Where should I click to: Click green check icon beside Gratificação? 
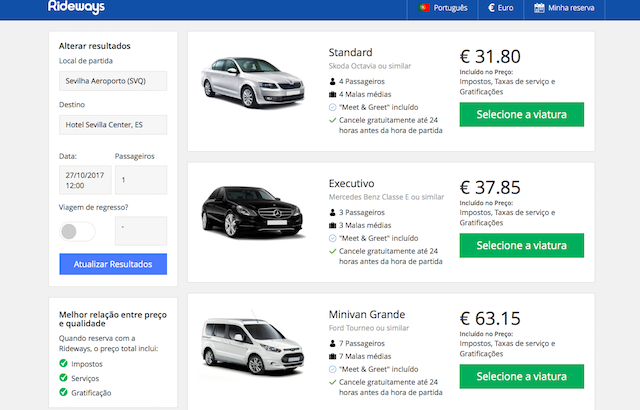click(x=63, y=392)
